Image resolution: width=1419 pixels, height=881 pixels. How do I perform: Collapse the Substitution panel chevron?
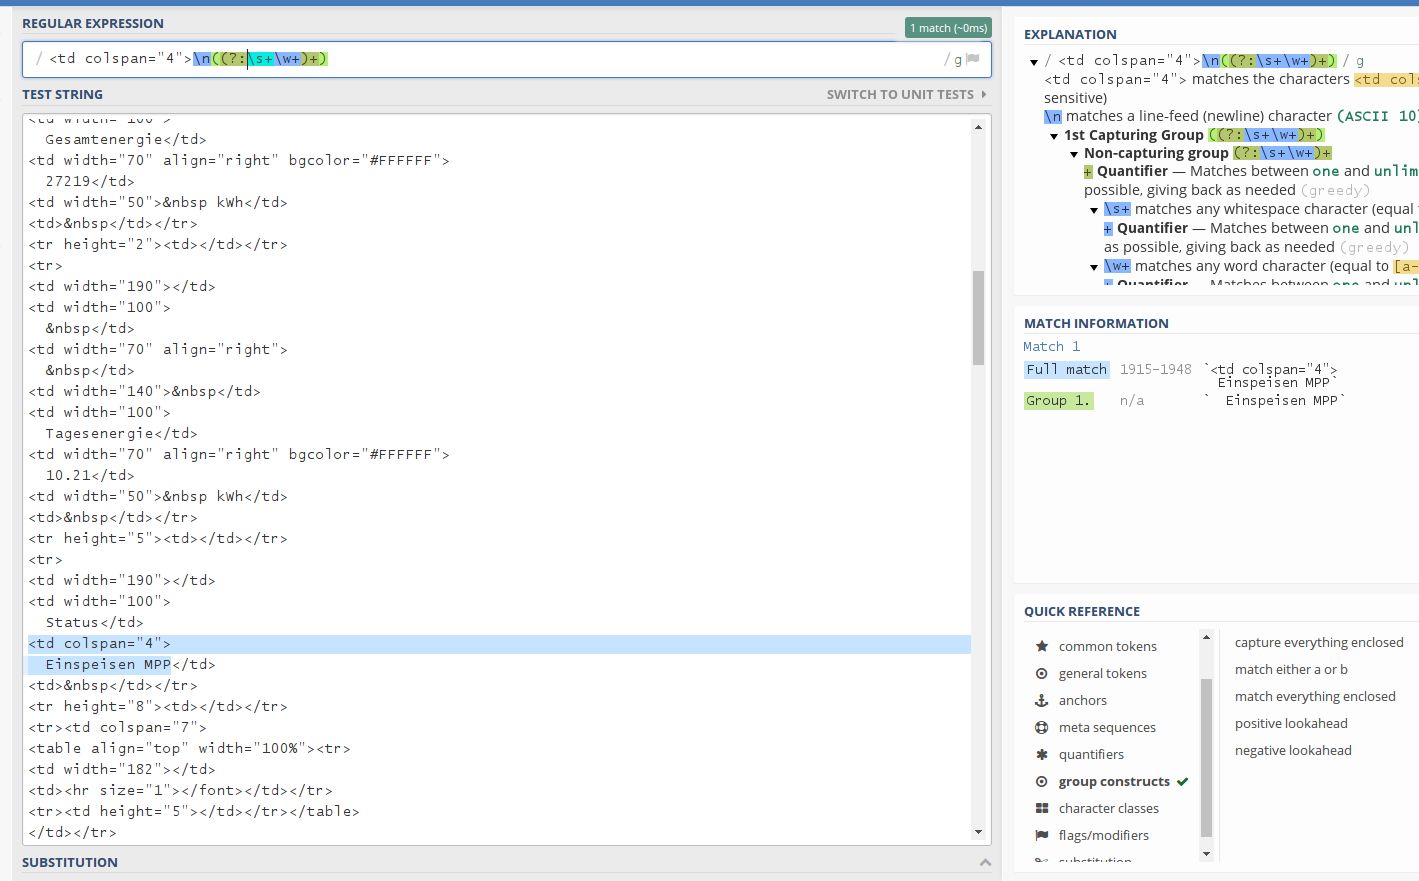[985, 862]
